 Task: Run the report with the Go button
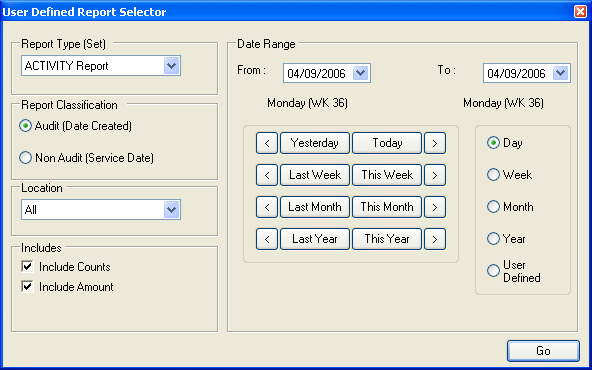point(543,351)
